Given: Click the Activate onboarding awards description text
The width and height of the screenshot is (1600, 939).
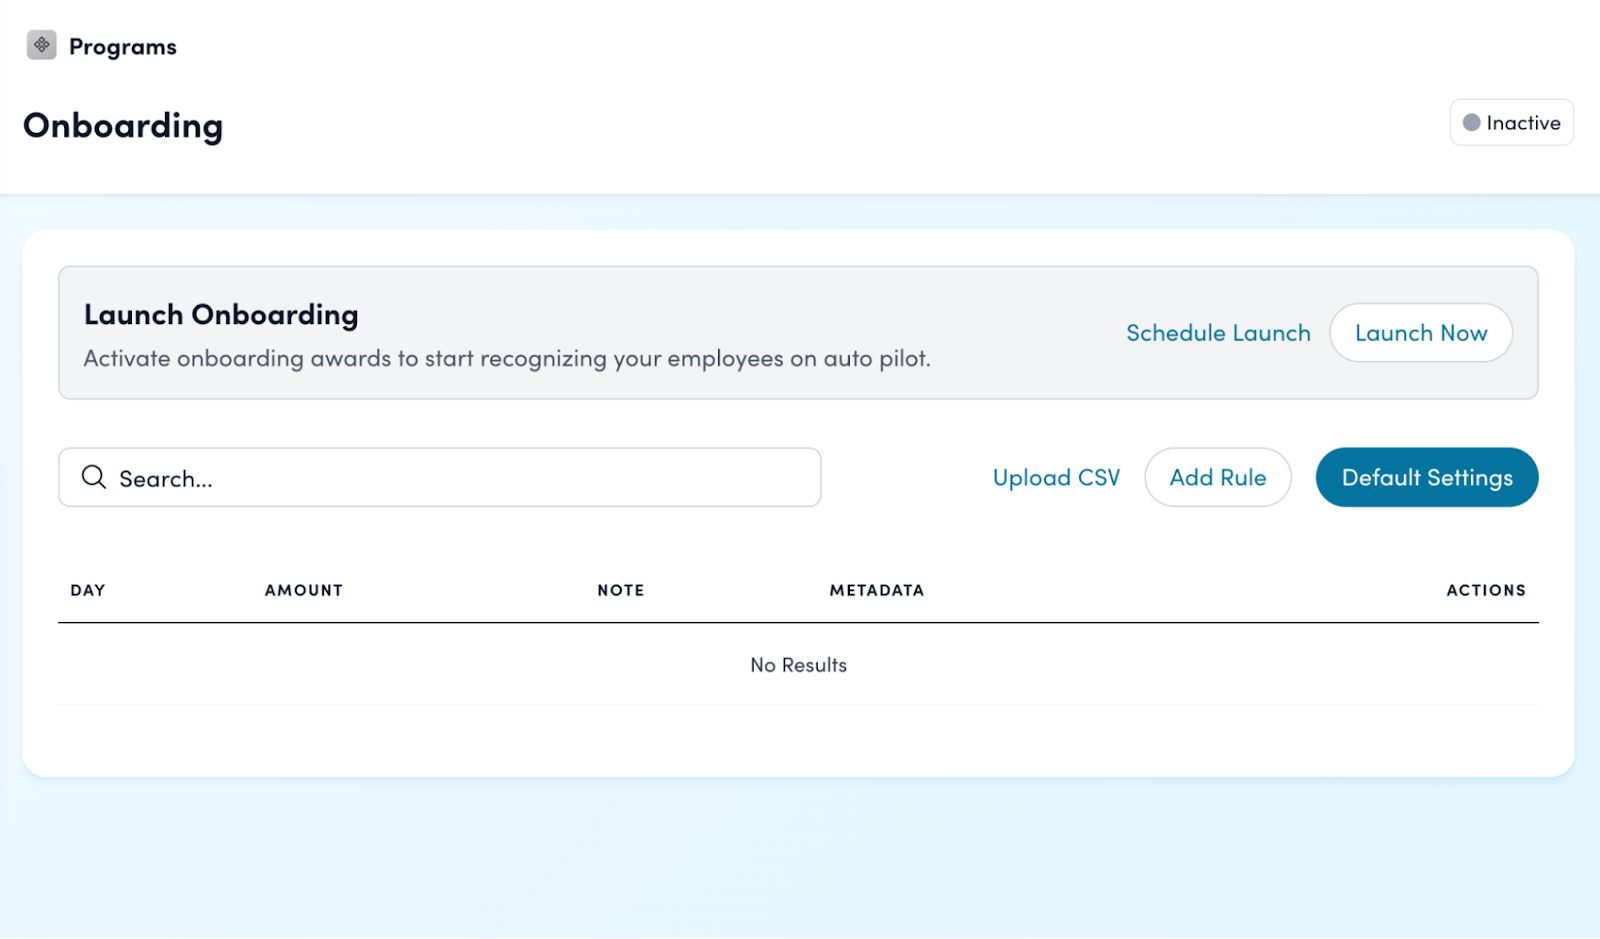Looking at the screenshot, I should tap(507, 359).
